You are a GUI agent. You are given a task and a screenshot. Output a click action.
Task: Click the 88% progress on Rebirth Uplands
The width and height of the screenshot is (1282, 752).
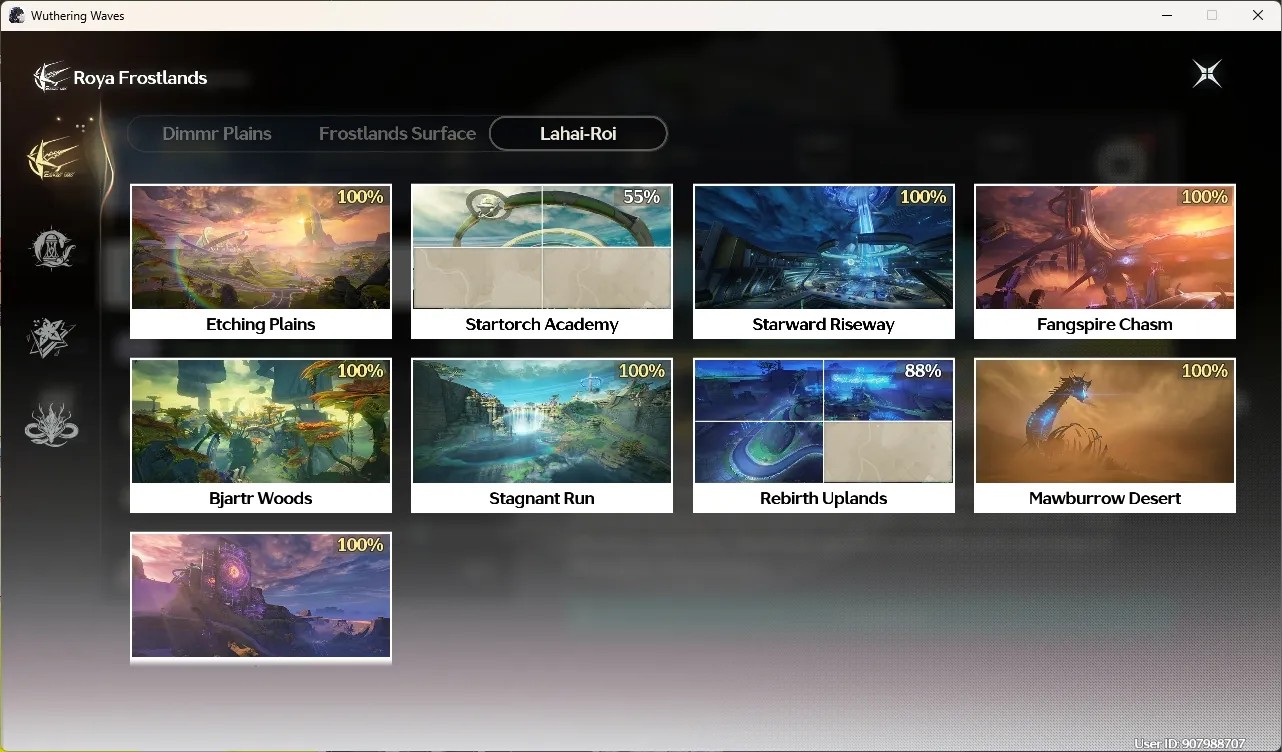coord(923,371)
